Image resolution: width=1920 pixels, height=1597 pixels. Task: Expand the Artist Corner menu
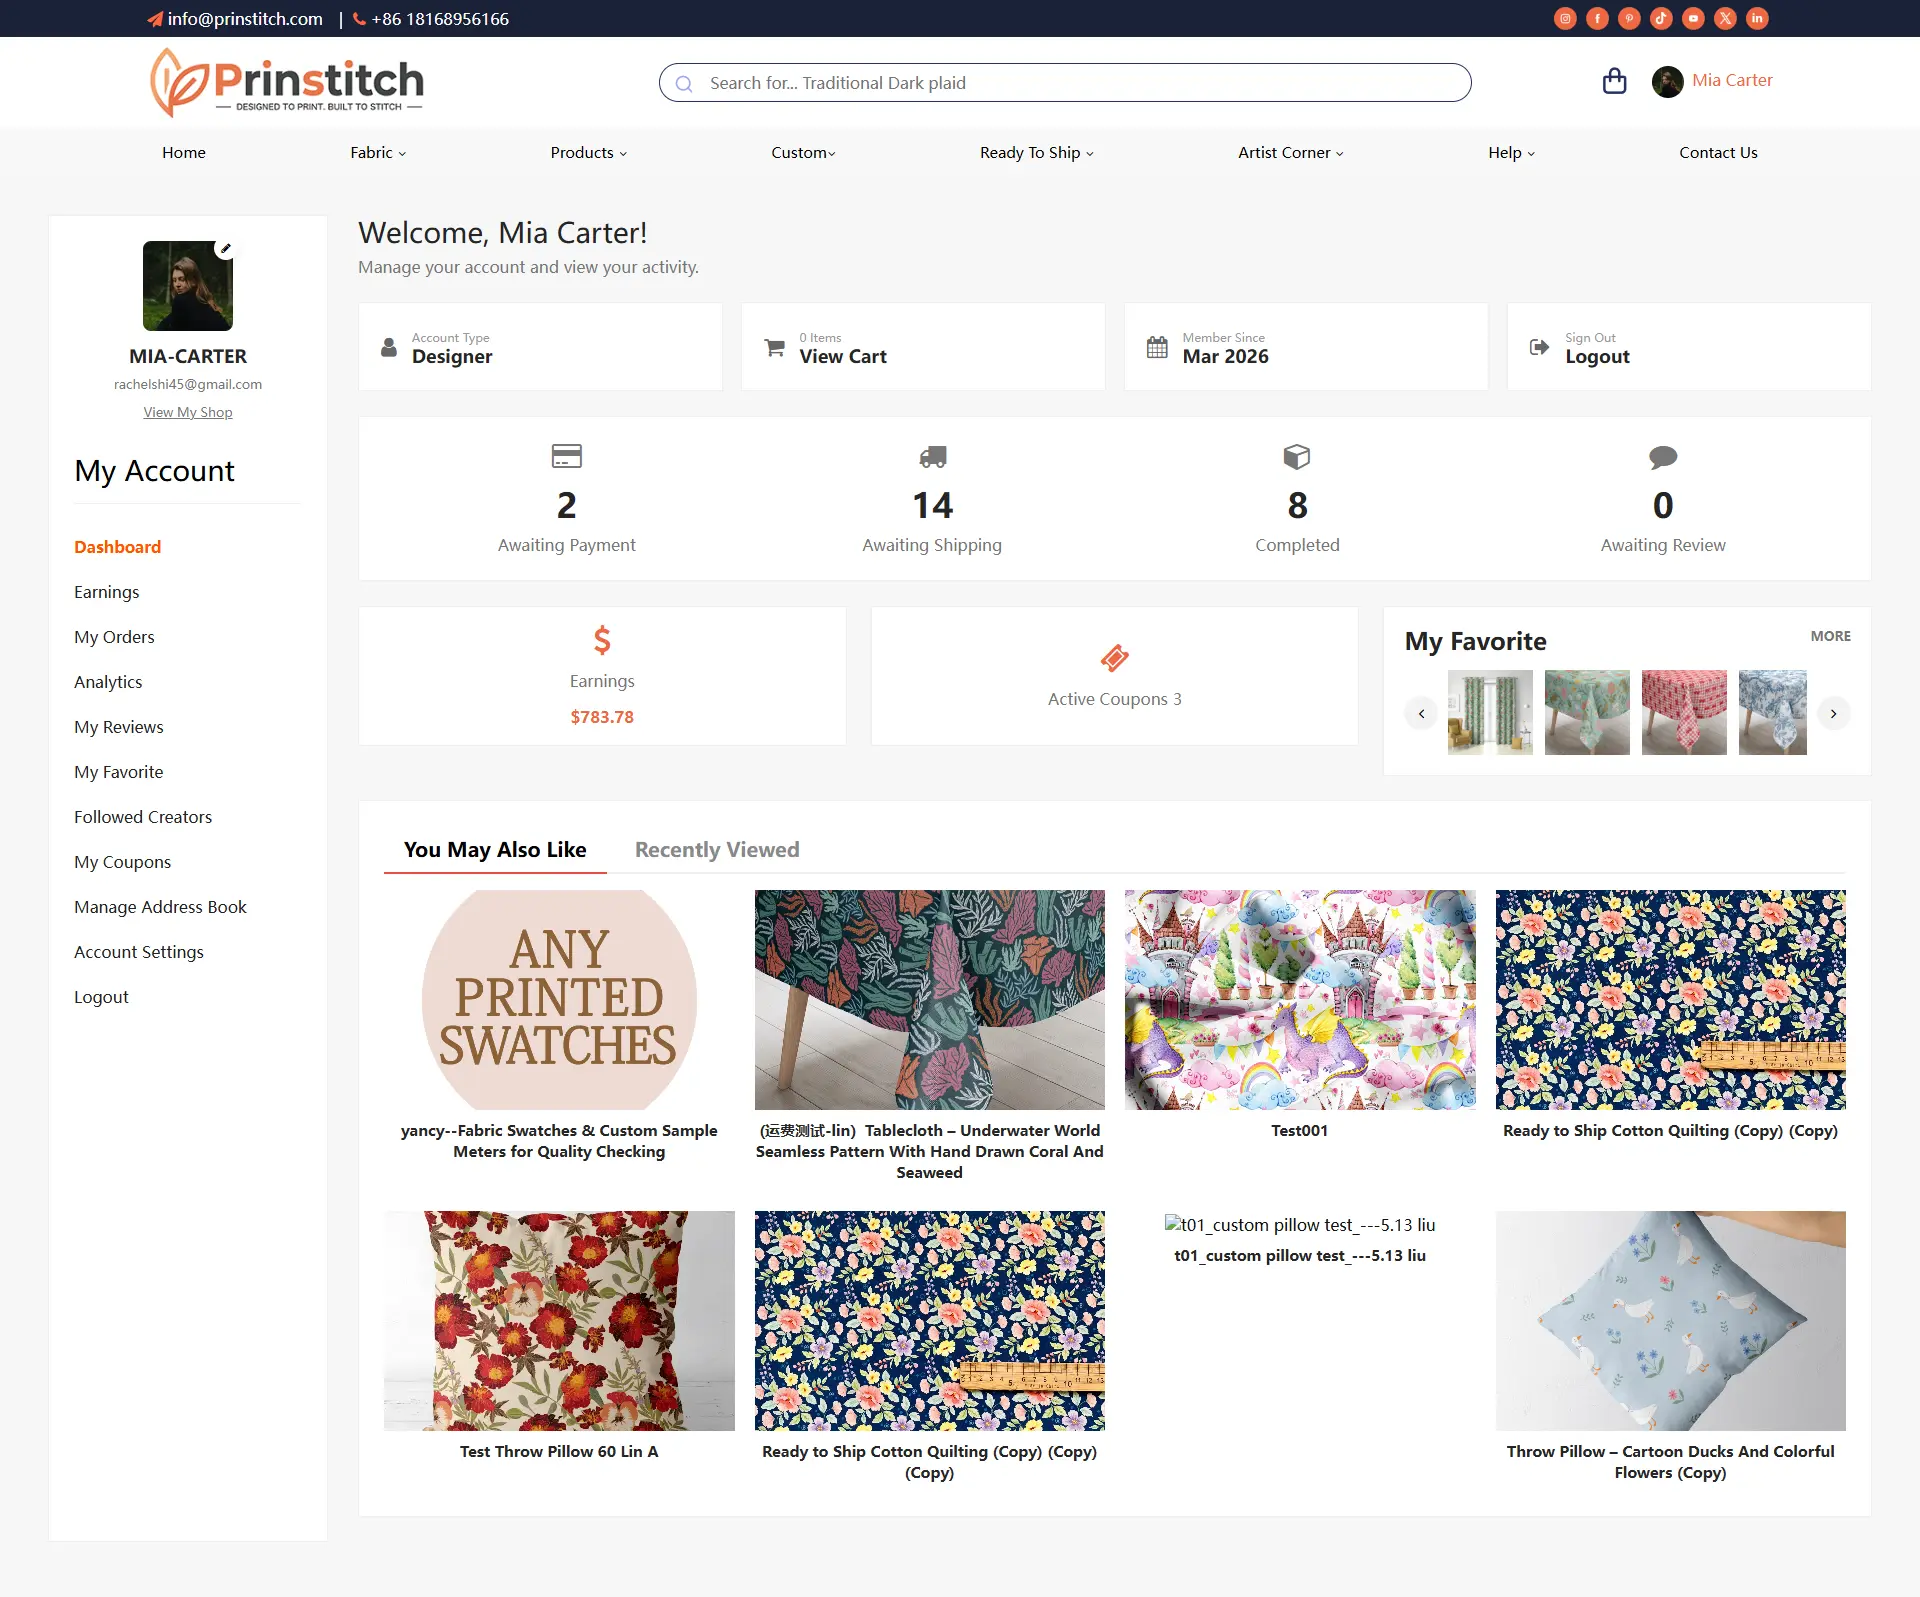tap(1291, 152)
